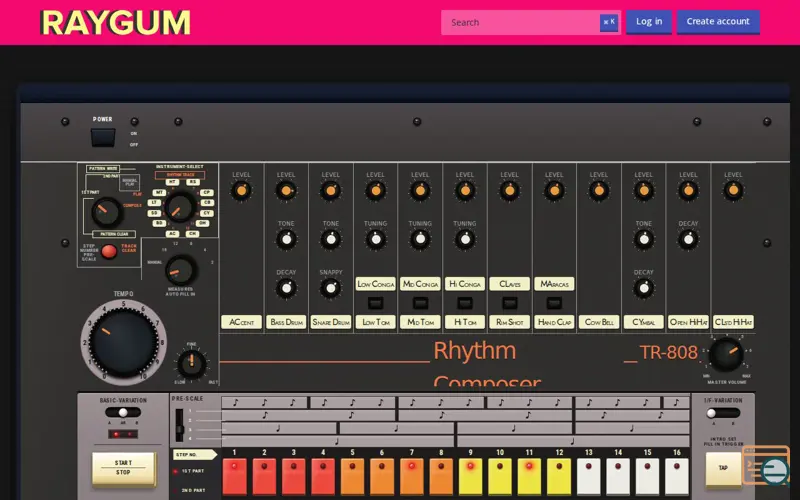
Task: Click the MASTER VOLUME knob
Action: coord(726,354)
